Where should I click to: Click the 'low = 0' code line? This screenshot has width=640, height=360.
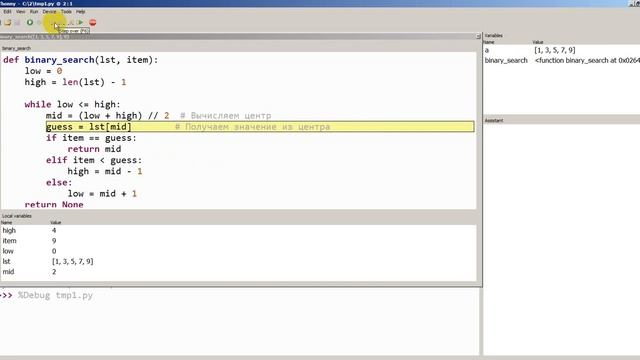click(x=43, y=71)
